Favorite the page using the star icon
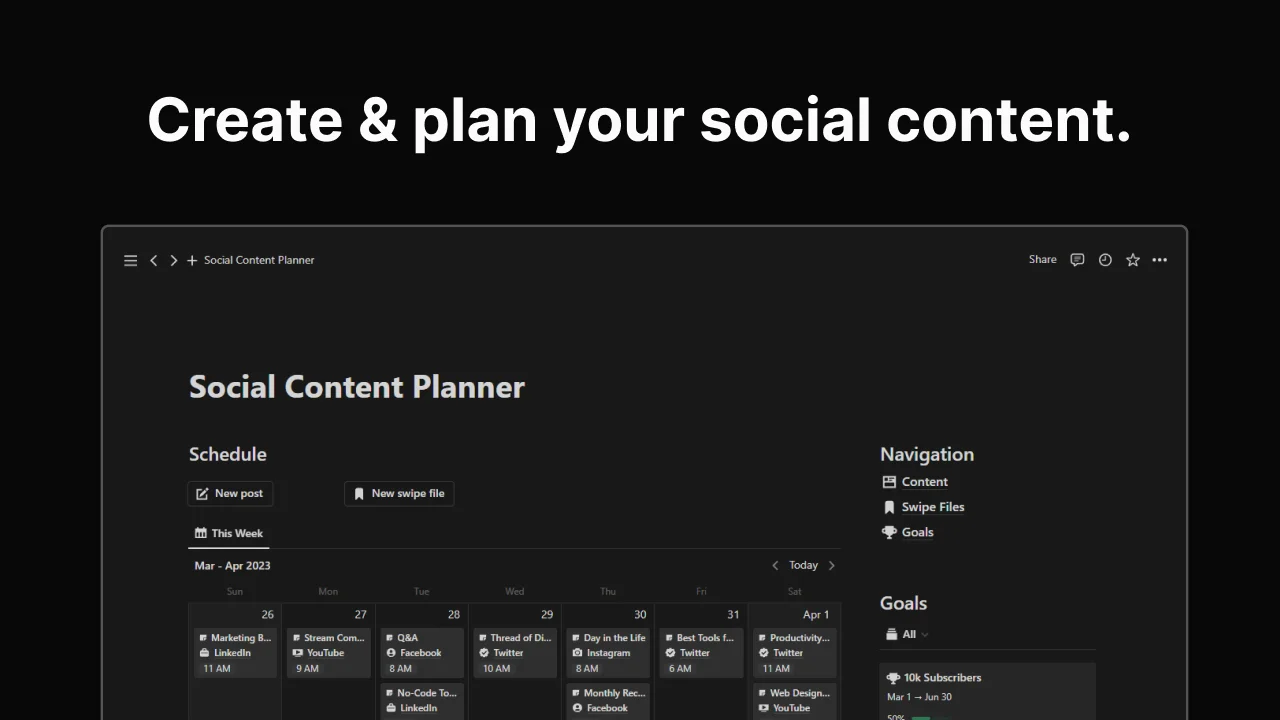The width and height of the screenshot is (1280, 720). pyautogui.click(x=1132, y=259)
